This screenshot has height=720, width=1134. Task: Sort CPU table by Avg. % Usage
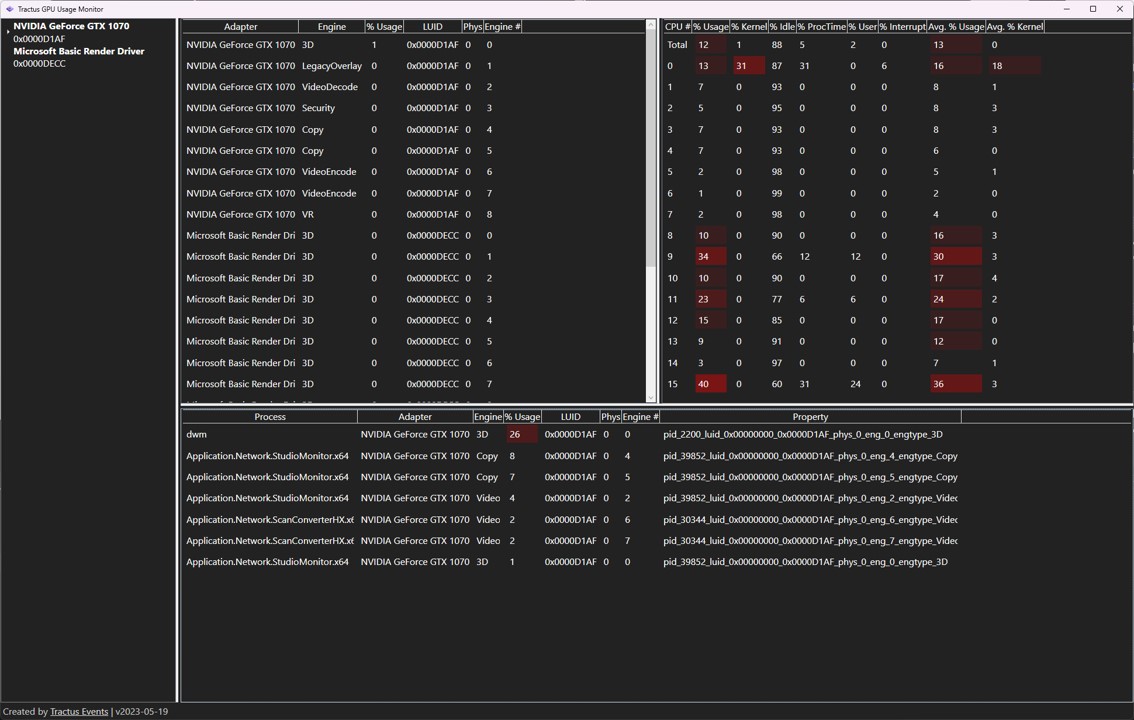tap(956, 27)
